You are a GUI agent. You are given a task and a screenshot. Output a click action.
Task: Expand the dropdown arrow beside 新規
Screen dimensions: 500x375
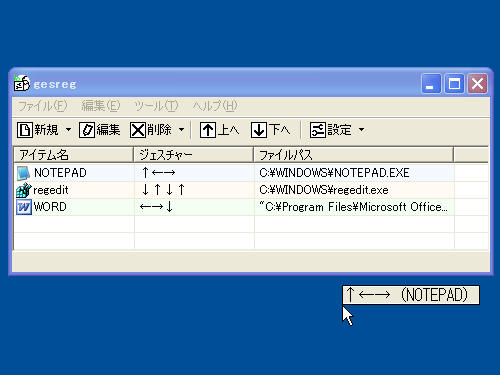(68, 129)
